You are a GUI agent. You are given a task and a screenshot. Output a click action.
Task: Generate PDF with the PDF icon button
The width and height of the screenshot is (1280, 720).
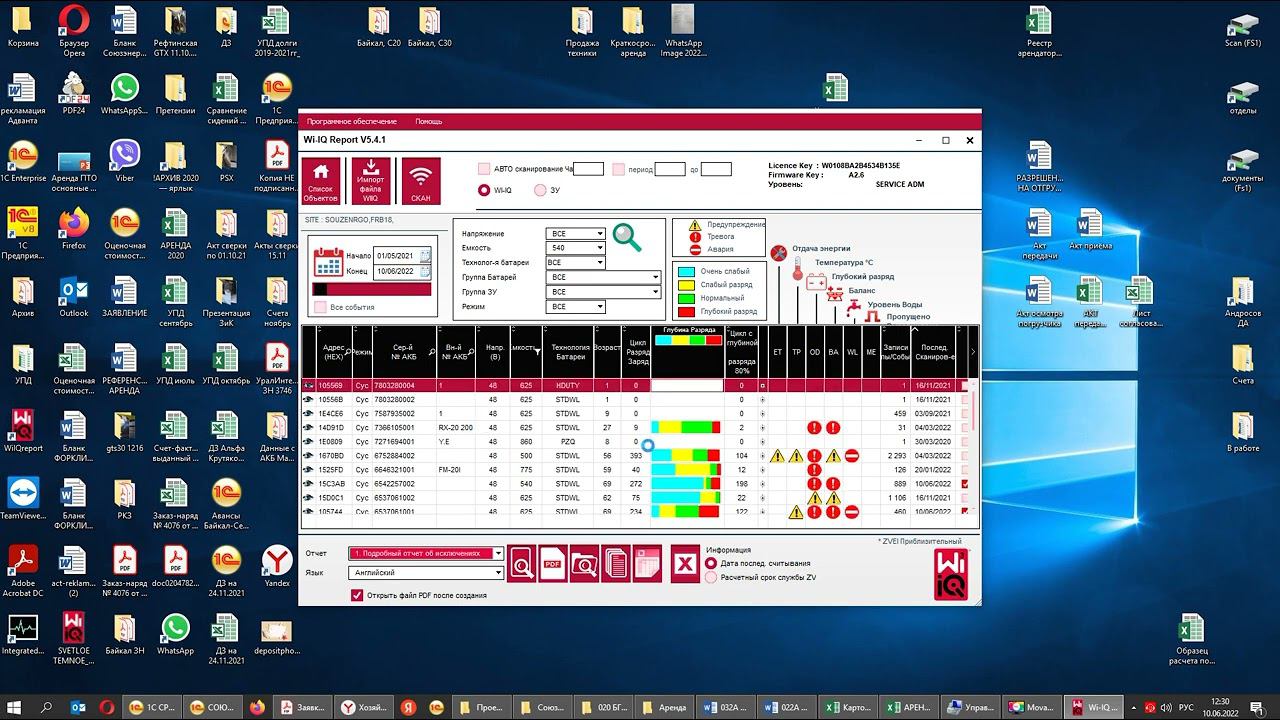click(553, 564)
